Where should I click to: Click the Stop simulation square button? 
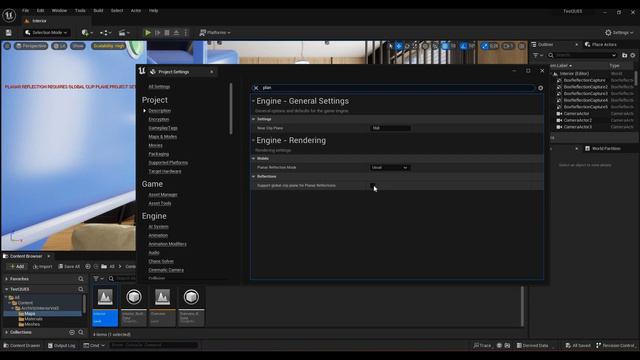[x=167, y=33]
